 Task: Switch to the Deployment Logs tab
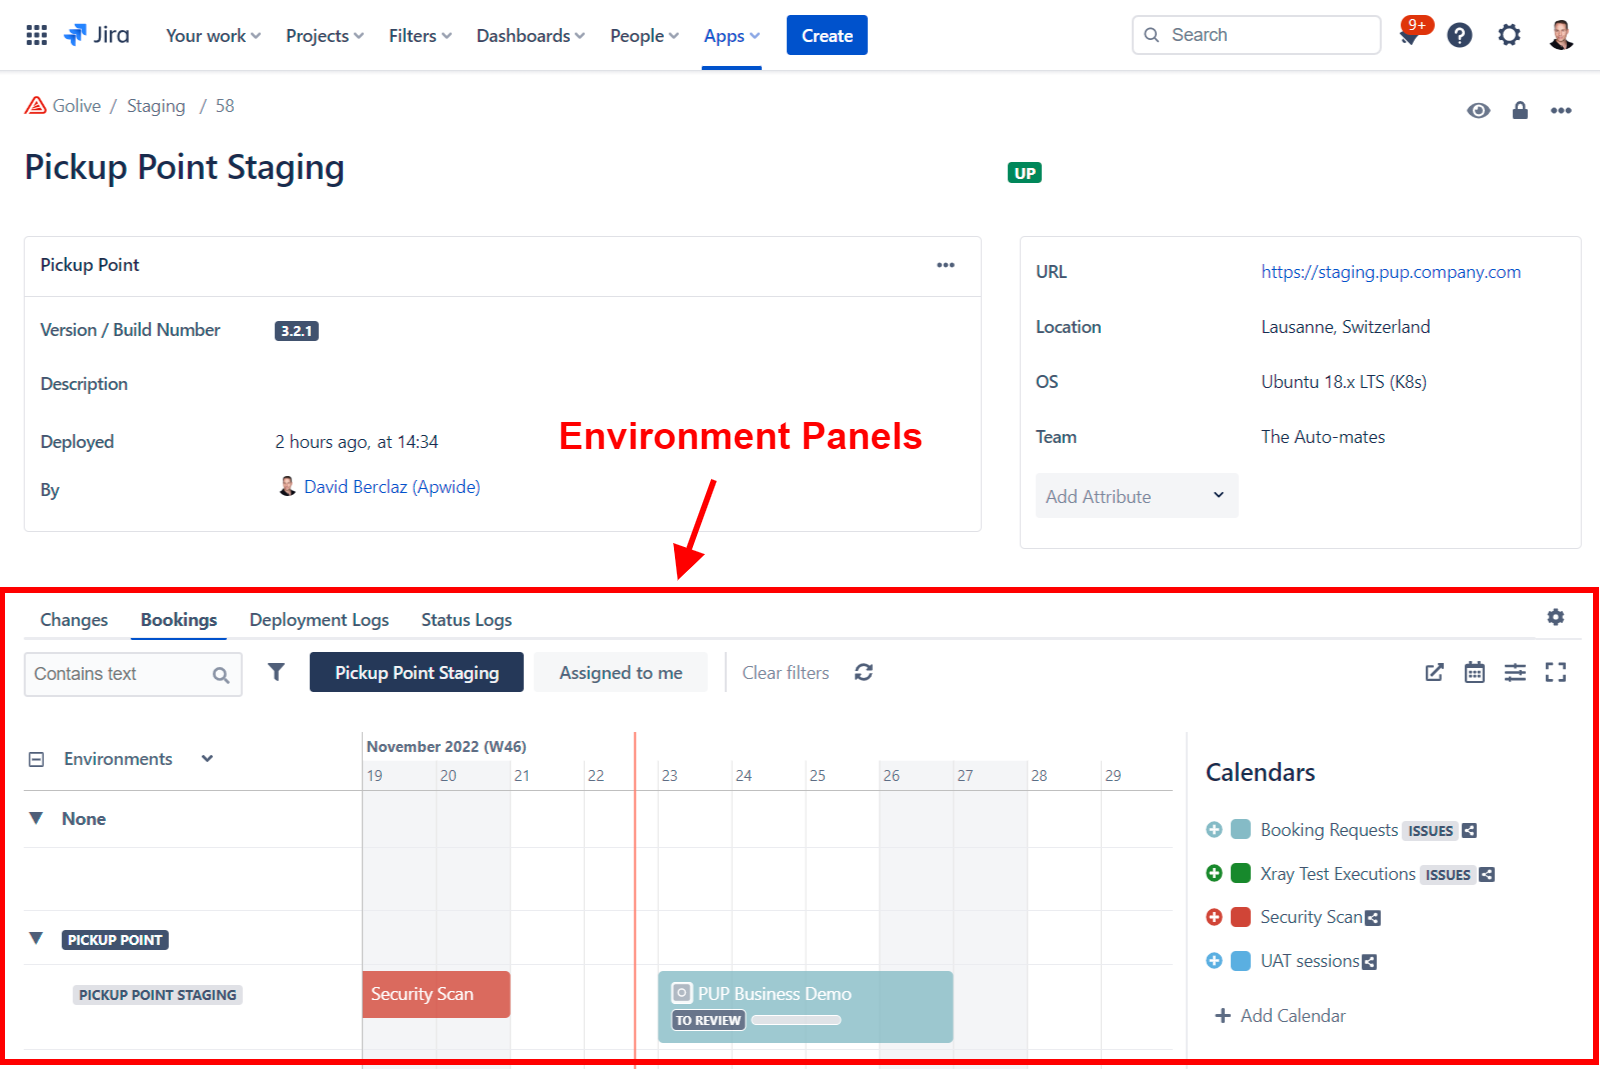(x=319, y=620)
